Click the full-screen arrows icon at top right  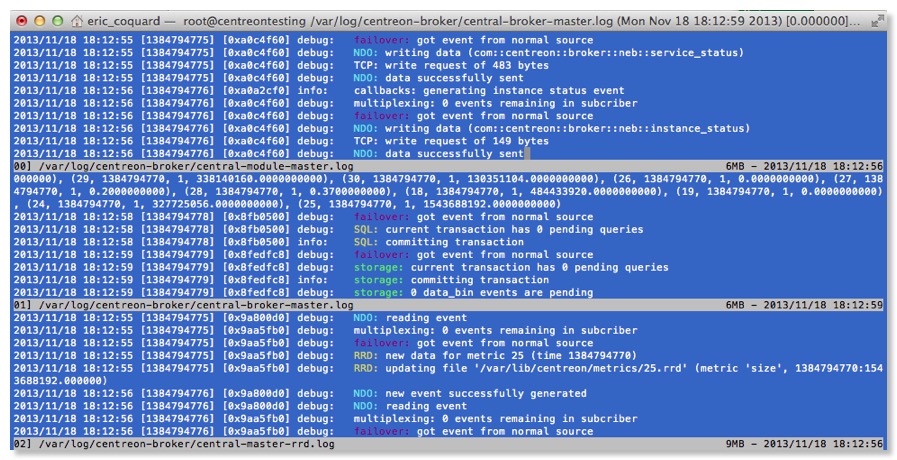point(877,20)
